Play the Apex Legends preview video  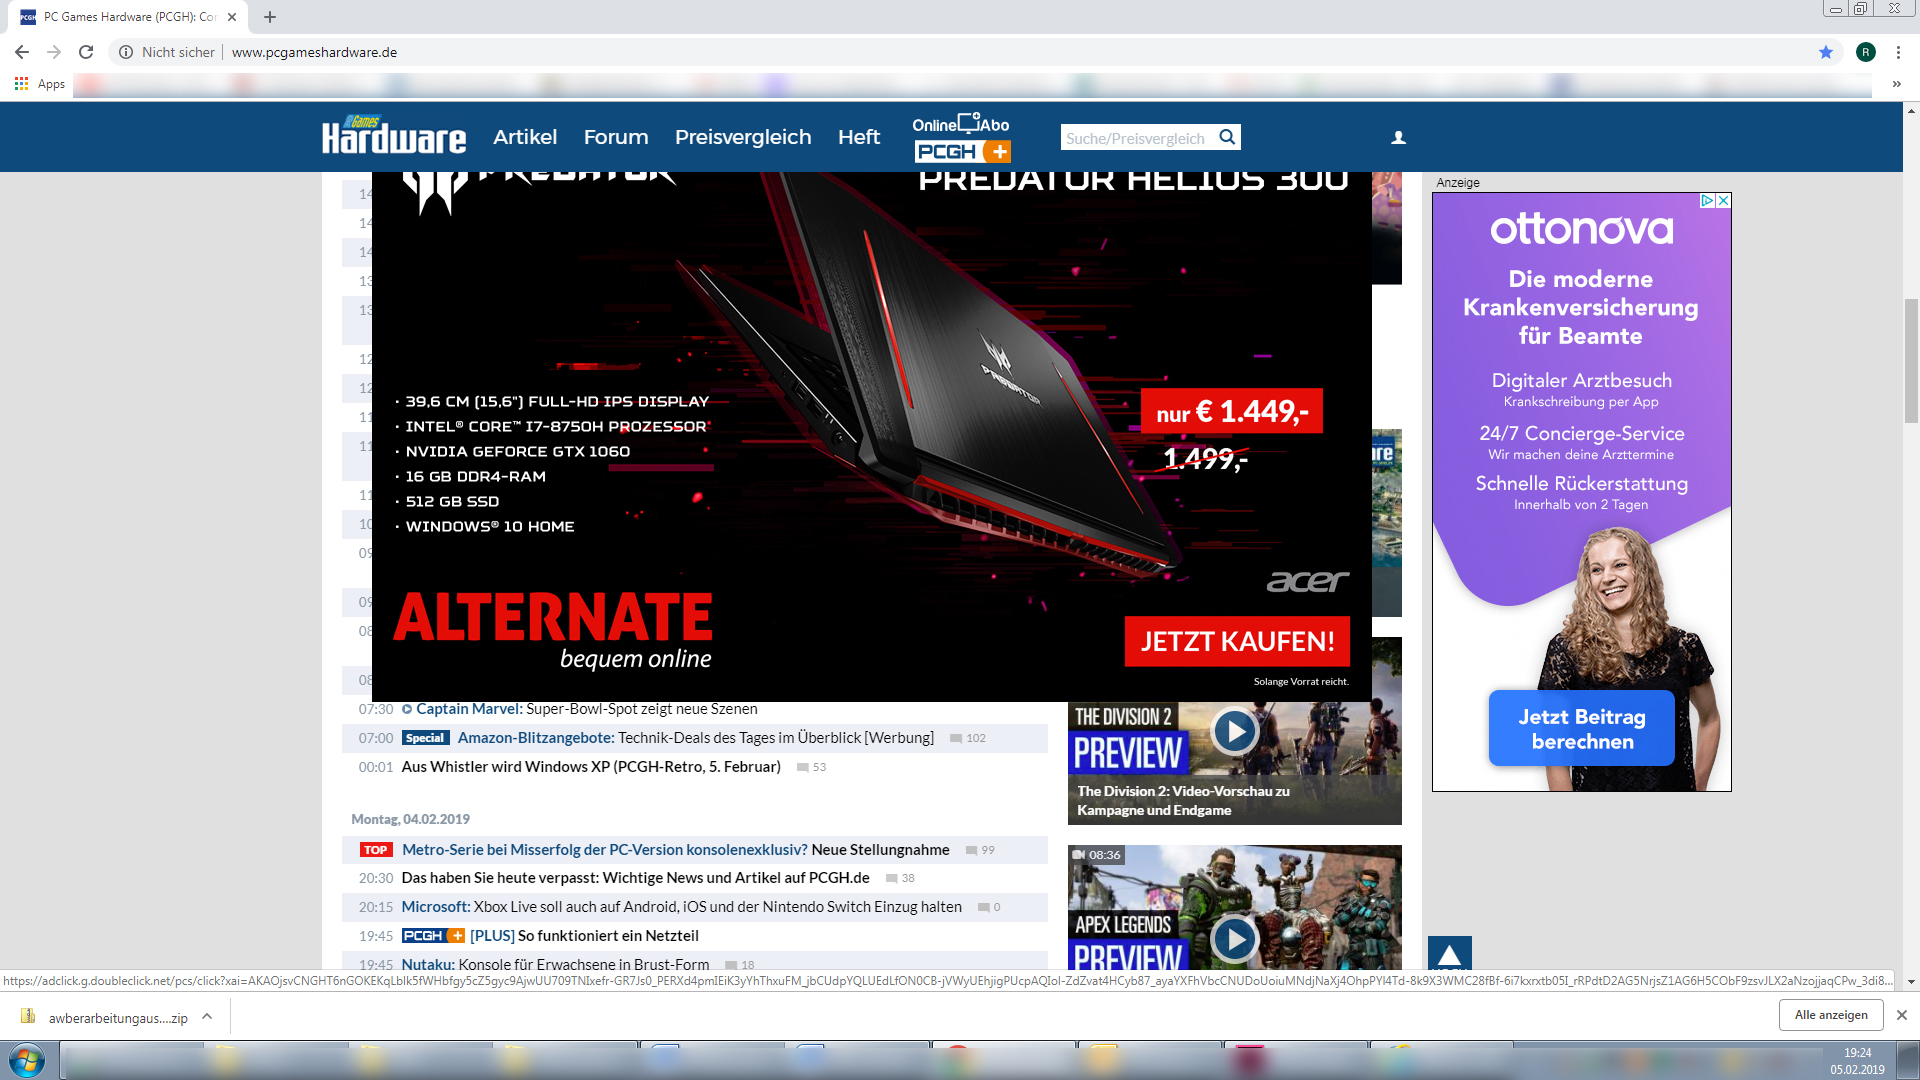1235,939
